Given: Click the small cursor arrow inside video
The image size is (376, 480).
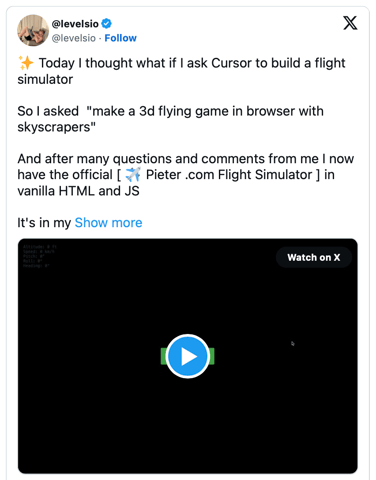Looking at the screenshot, I should 293,343.
